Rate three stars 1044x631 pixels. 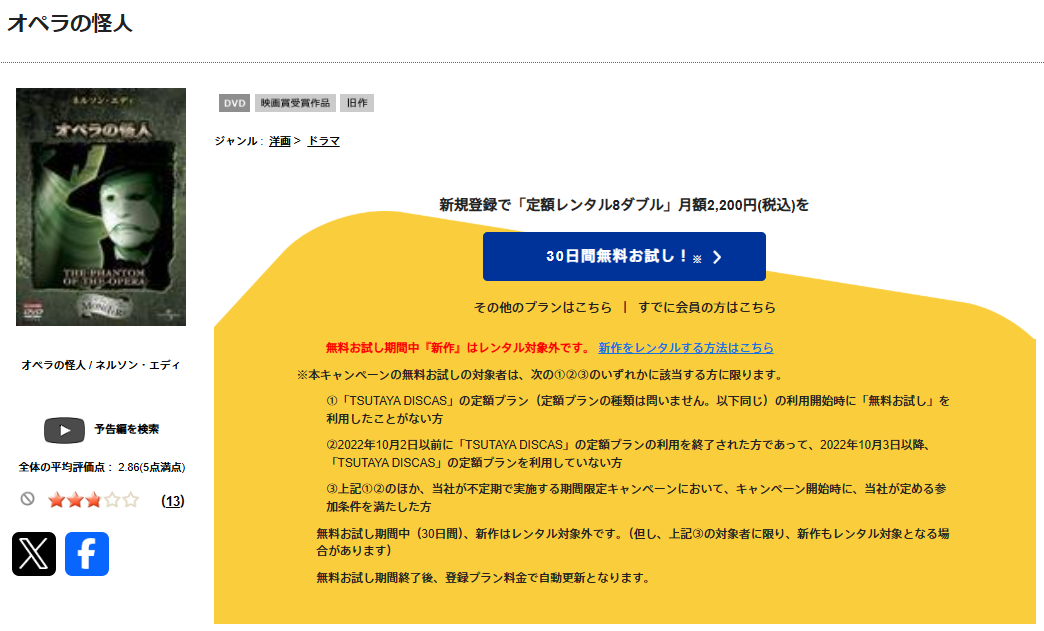coord(94,500)
